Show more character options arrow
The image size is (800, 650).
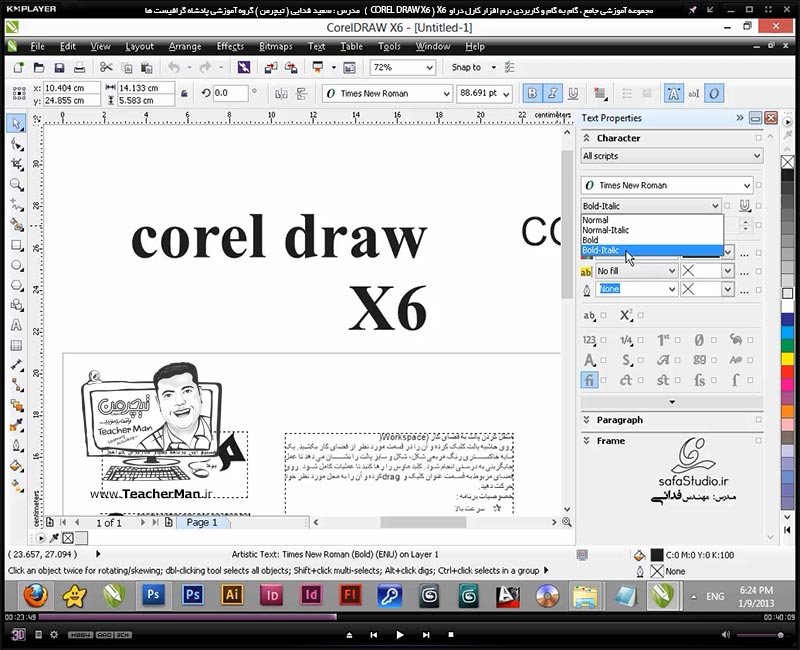tap(672, 402)
